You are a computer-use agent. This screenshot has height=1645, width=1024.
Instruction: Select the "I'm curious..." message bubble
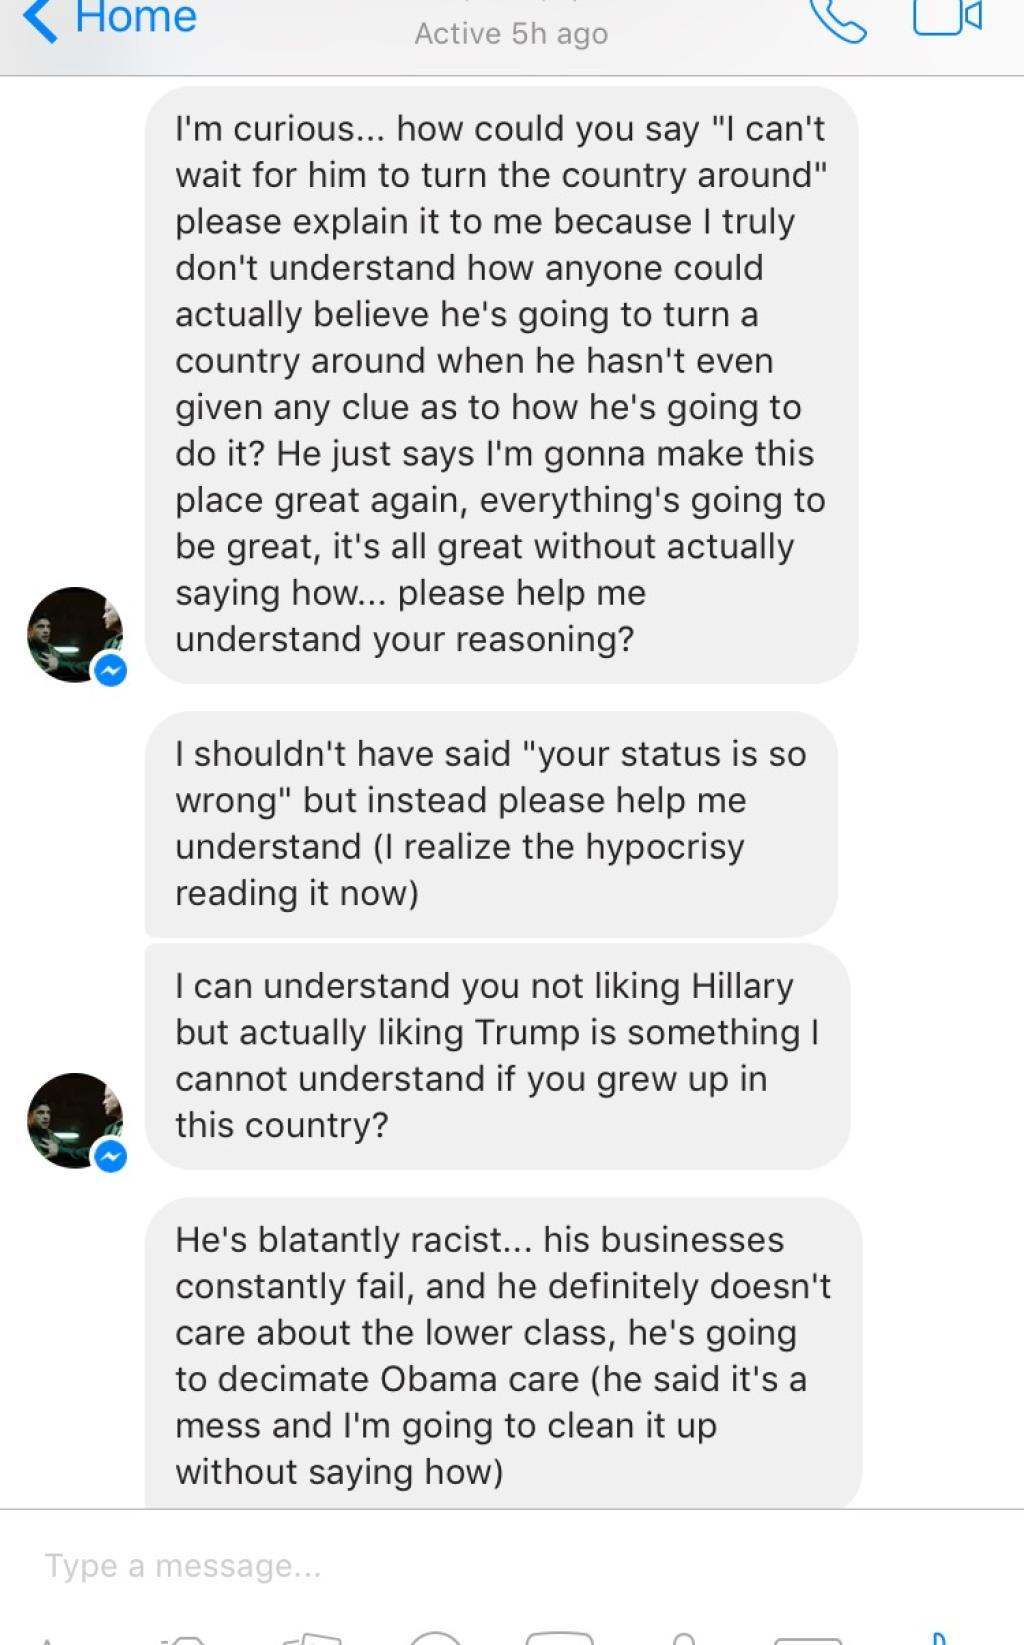(502, 384)
